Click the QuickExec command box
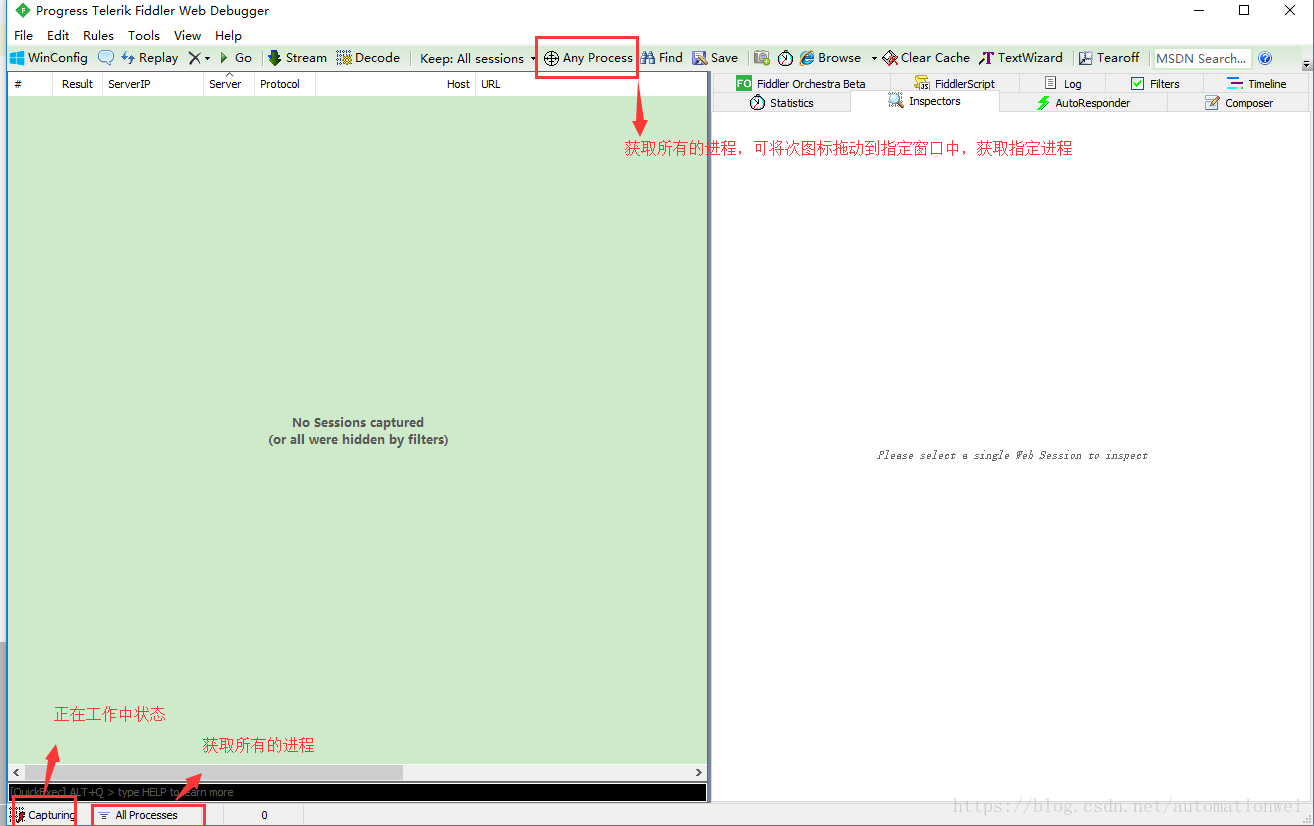The width and height of the screenshot is (1314, 826). 358,792
